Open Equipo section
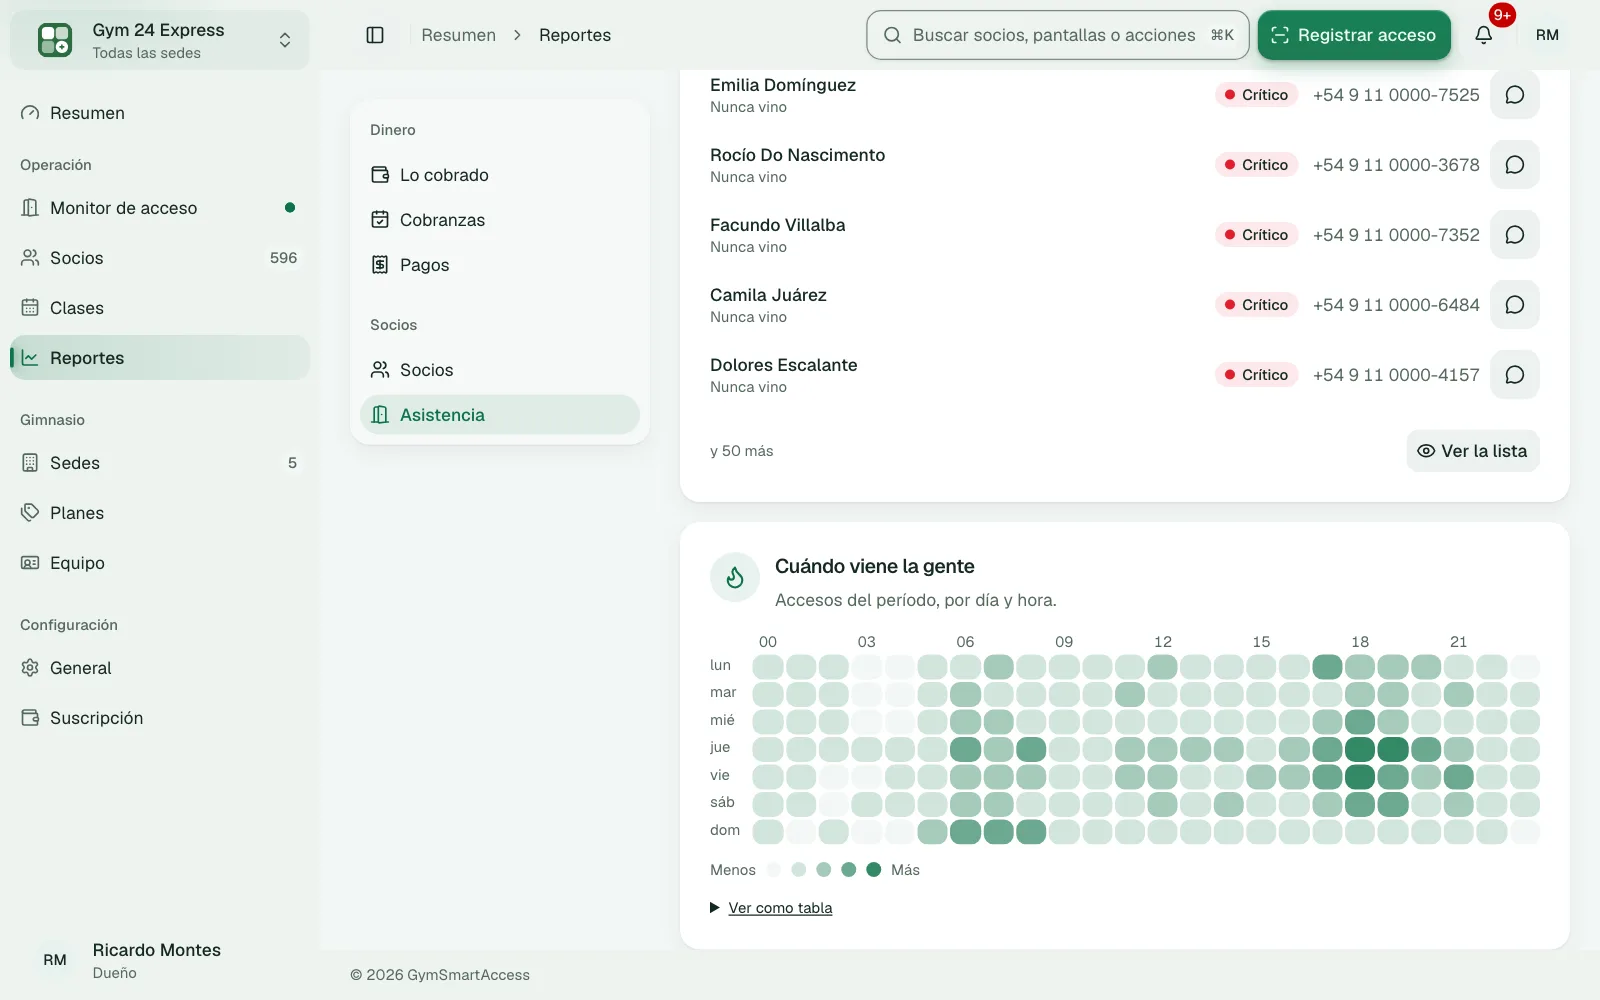Screen dimensions: 1600x1000 pos(160,563)
